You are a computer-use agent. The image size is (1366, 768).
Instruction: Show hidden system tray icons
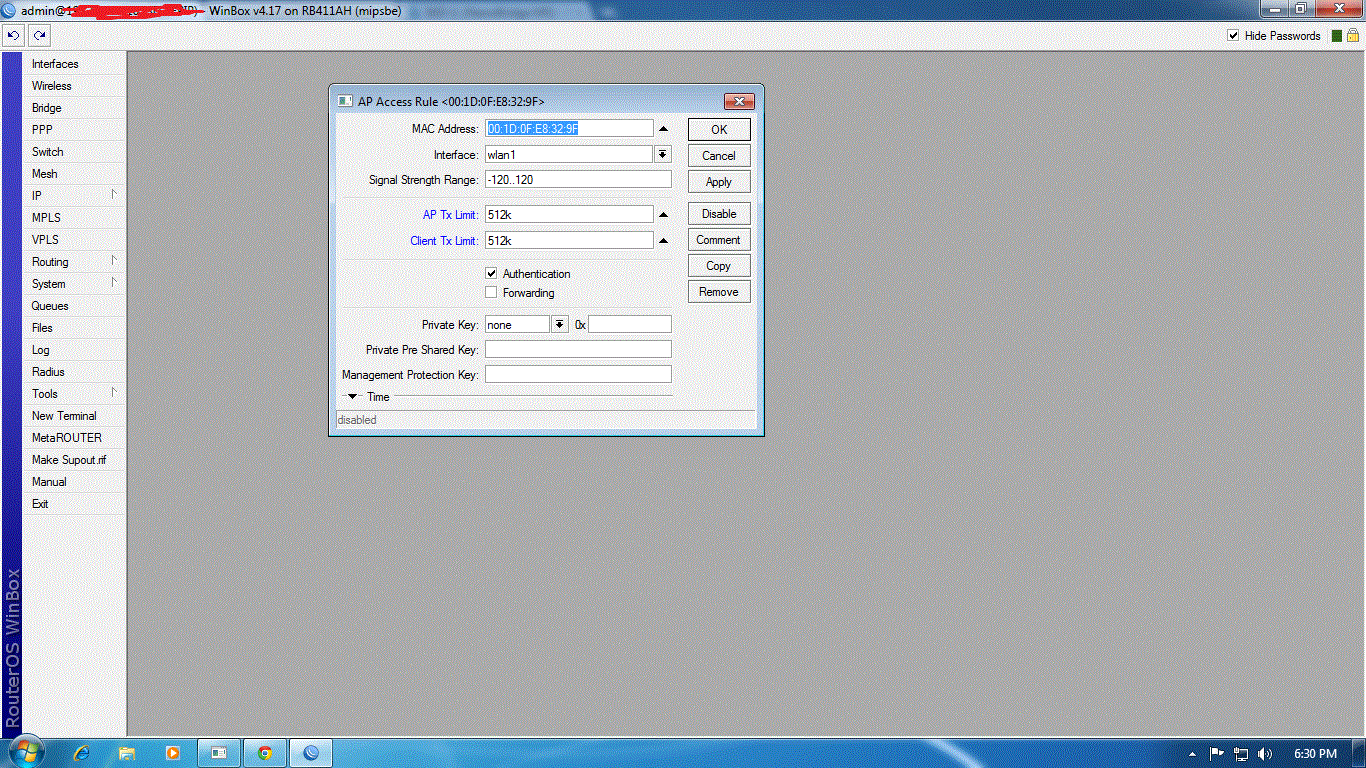[1192, 754]
